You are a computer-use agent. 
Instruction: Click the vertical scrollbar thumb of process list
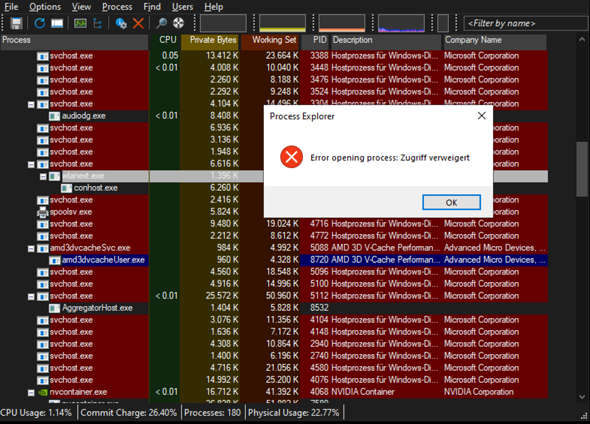pos(582,169)
